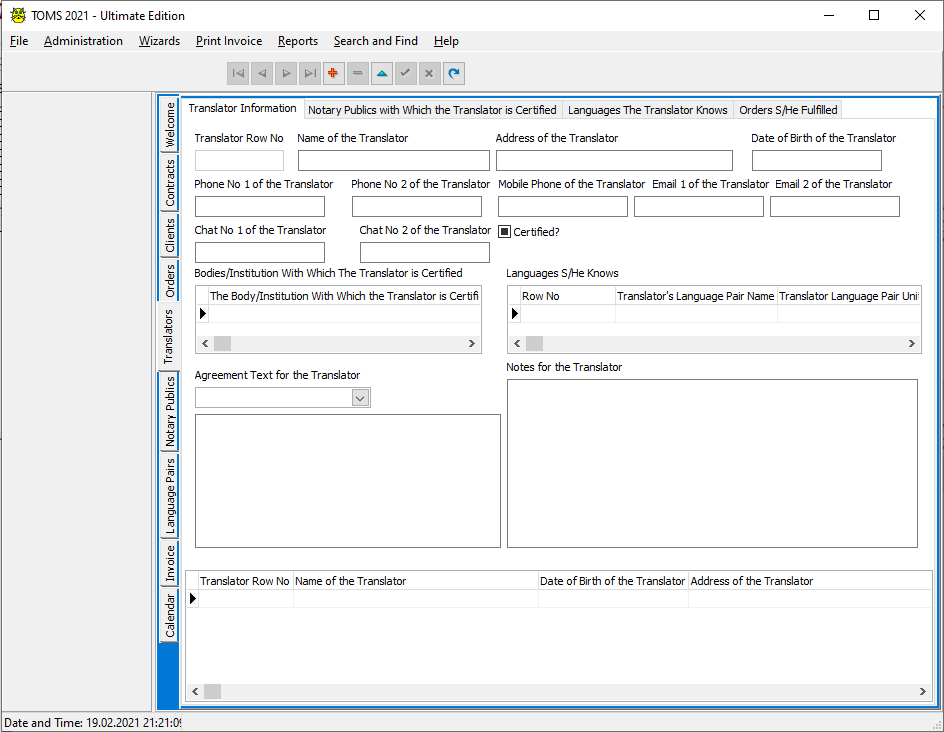Toggle the Certified? checkbox
The image size is (944, 732).
(505, 231)
